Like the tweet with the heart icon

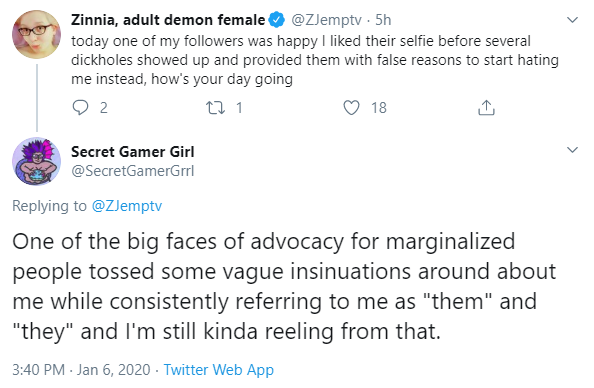tap(351, 108)
